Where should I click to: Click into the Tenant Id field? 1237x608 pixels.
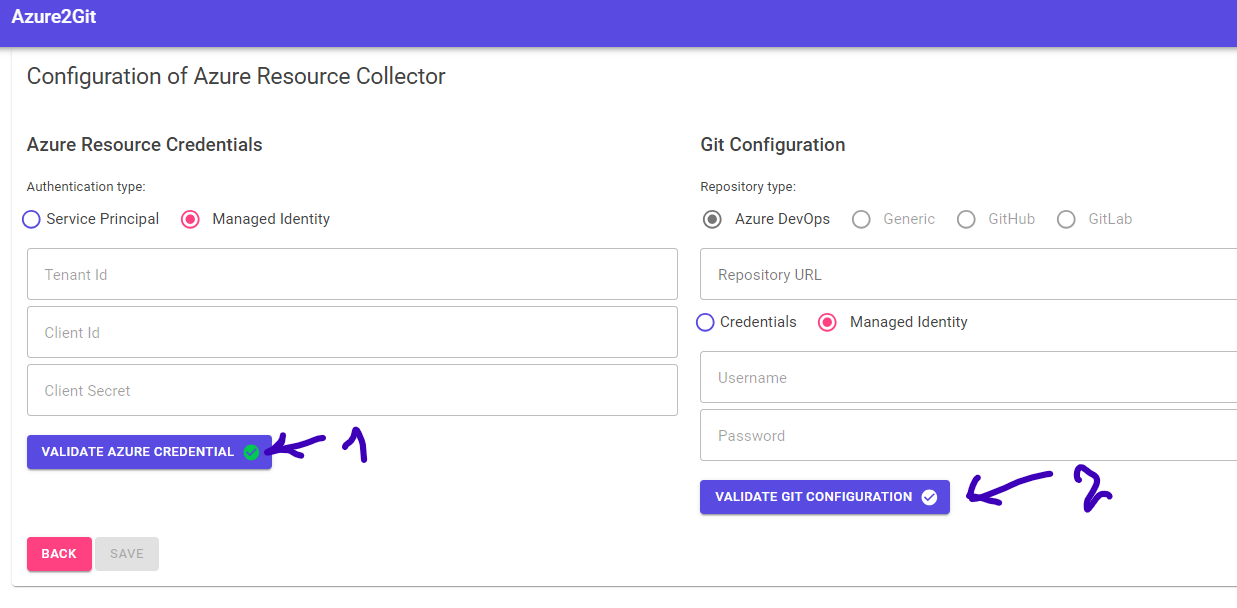coord(352,274)
